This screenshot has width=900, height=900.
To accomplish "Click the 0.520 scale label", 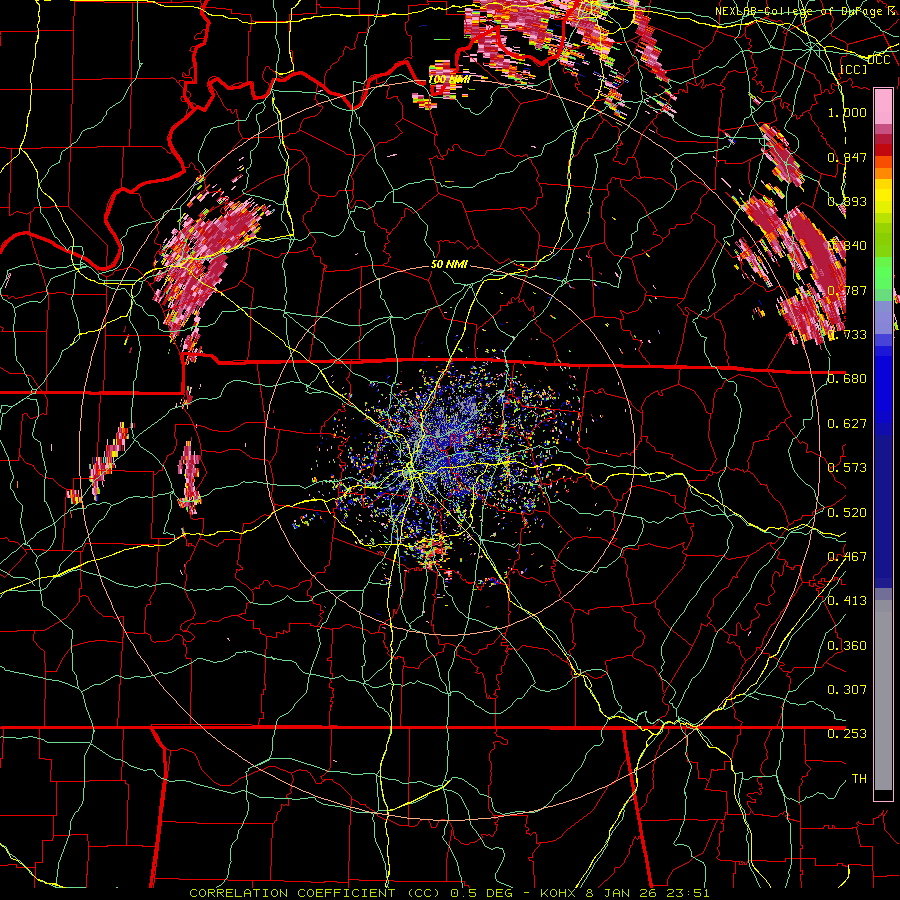I will coord(847,512).
